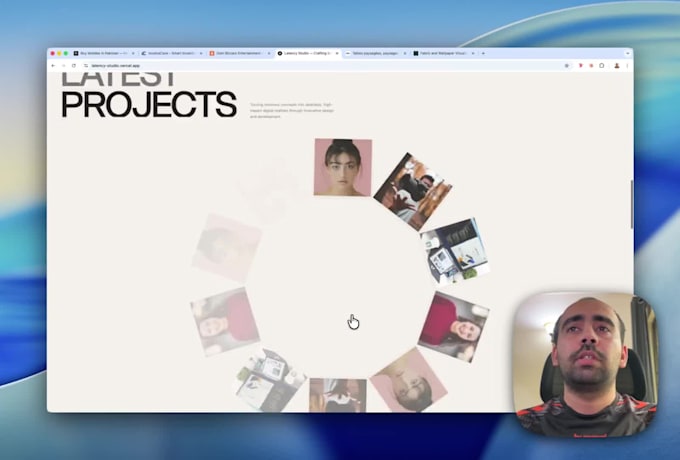Open the upside-down woman portrait on pink

(408, 382)
